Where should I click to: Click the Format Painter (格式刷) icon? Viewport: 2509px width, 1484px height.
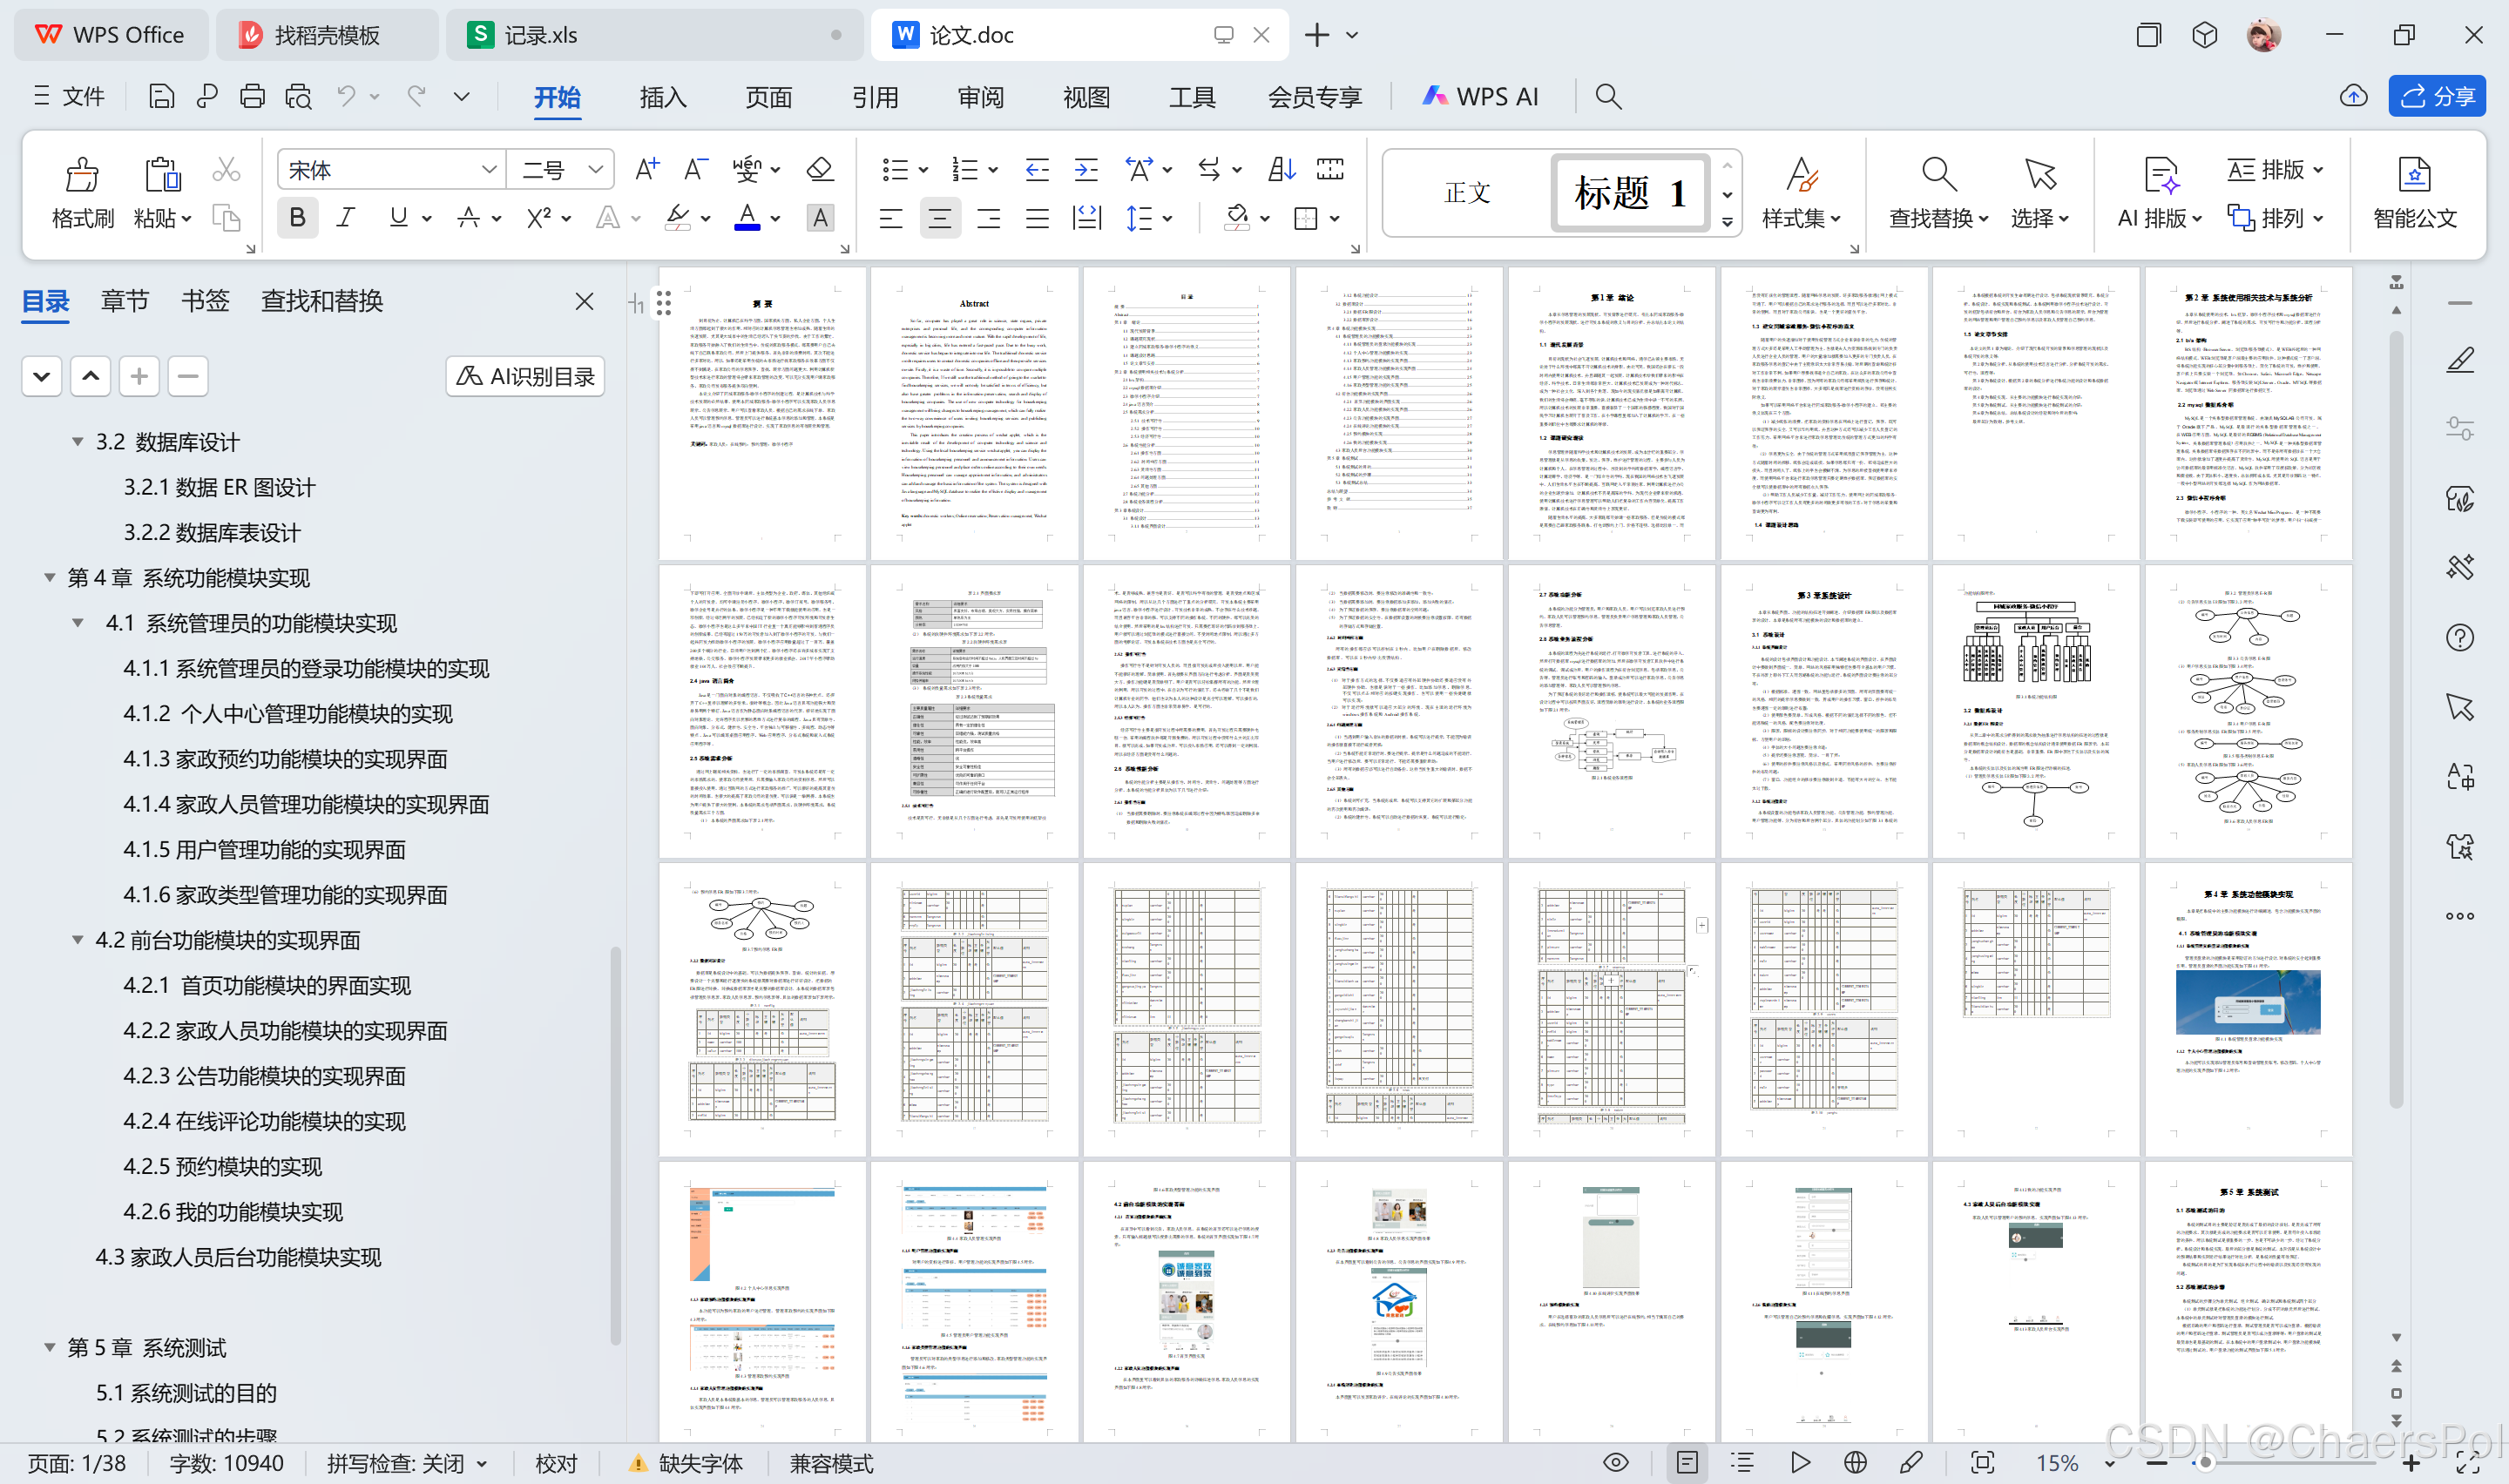82,174
